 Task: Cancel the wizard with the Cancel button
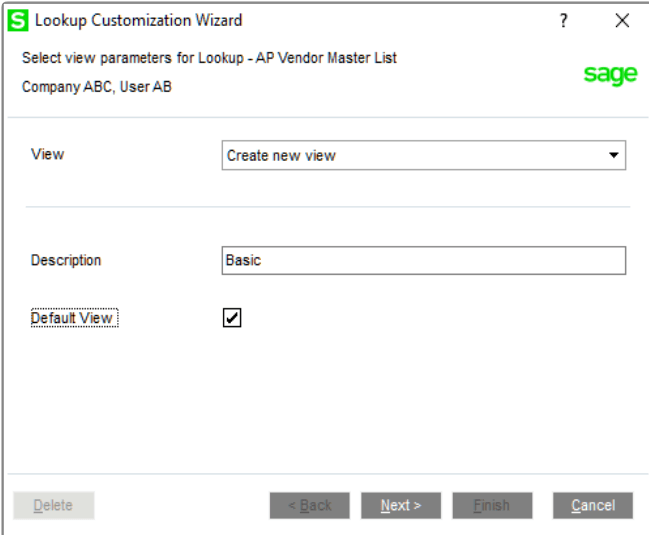(593, 506)
